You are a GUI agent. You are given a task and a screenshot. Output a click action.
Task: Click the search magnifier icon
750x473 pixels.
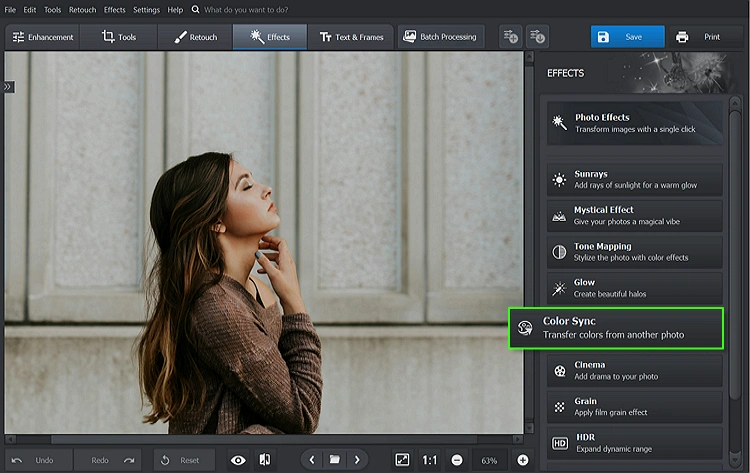[x=195, y=9]
